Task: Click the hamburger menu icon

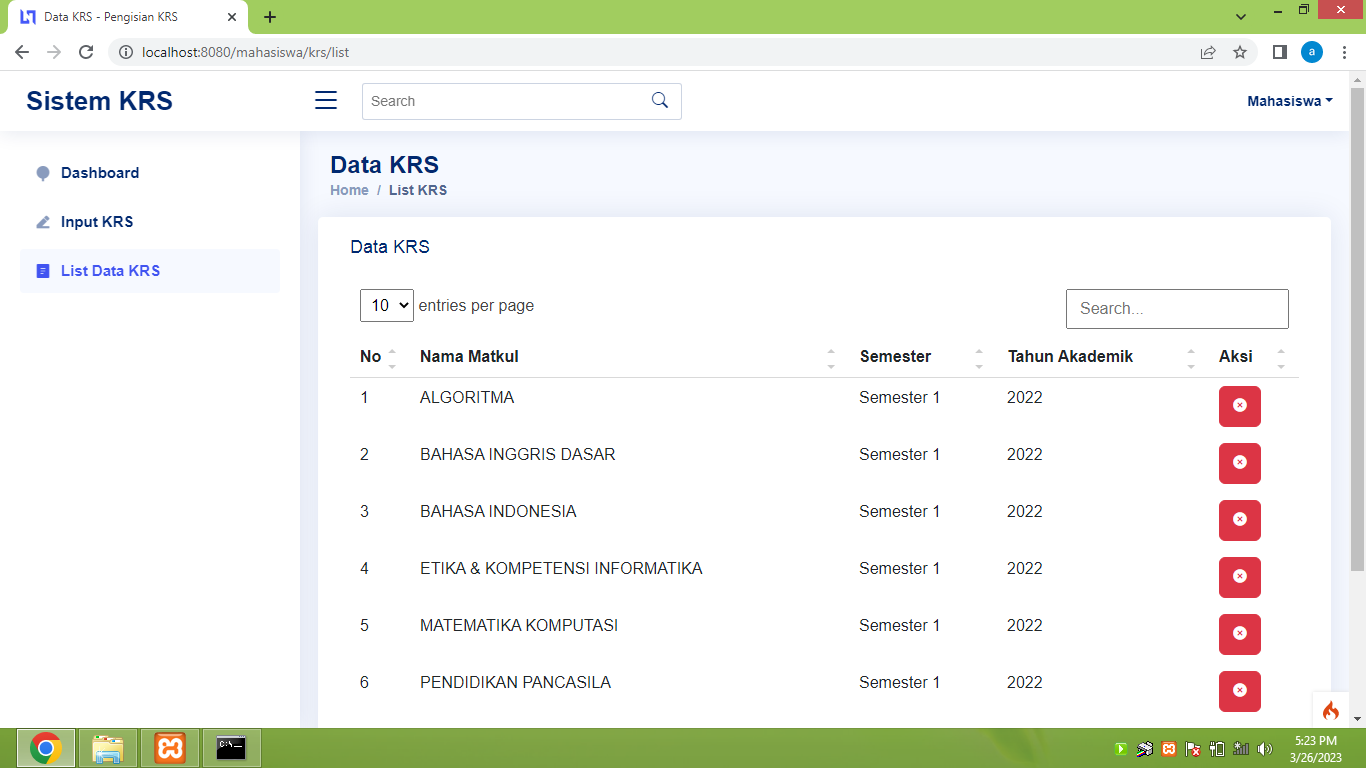Action: coord(325,100)
